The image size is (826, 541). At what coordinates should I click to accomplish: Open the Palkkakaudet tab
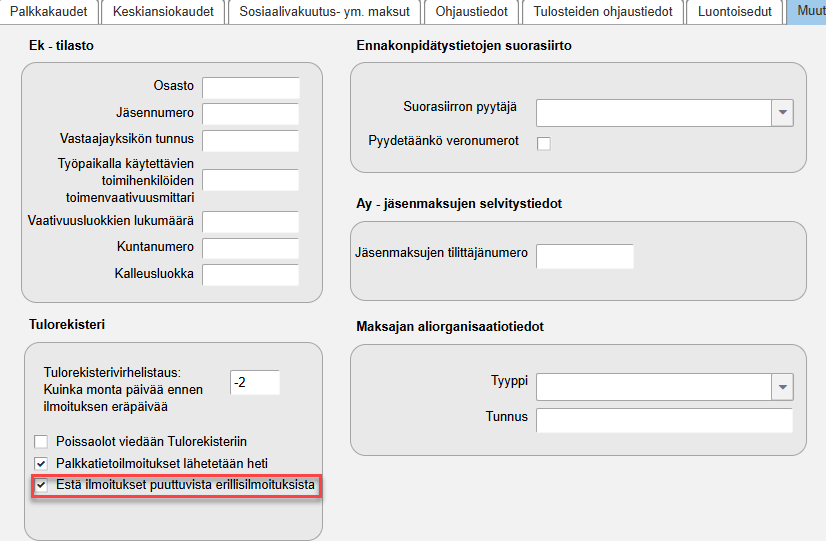click(49, 12)
